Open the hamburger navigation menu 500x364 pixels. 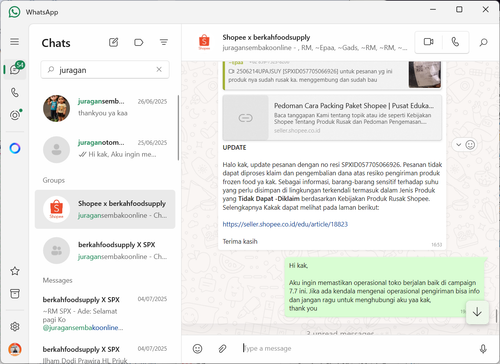click(x=14, y=42)
